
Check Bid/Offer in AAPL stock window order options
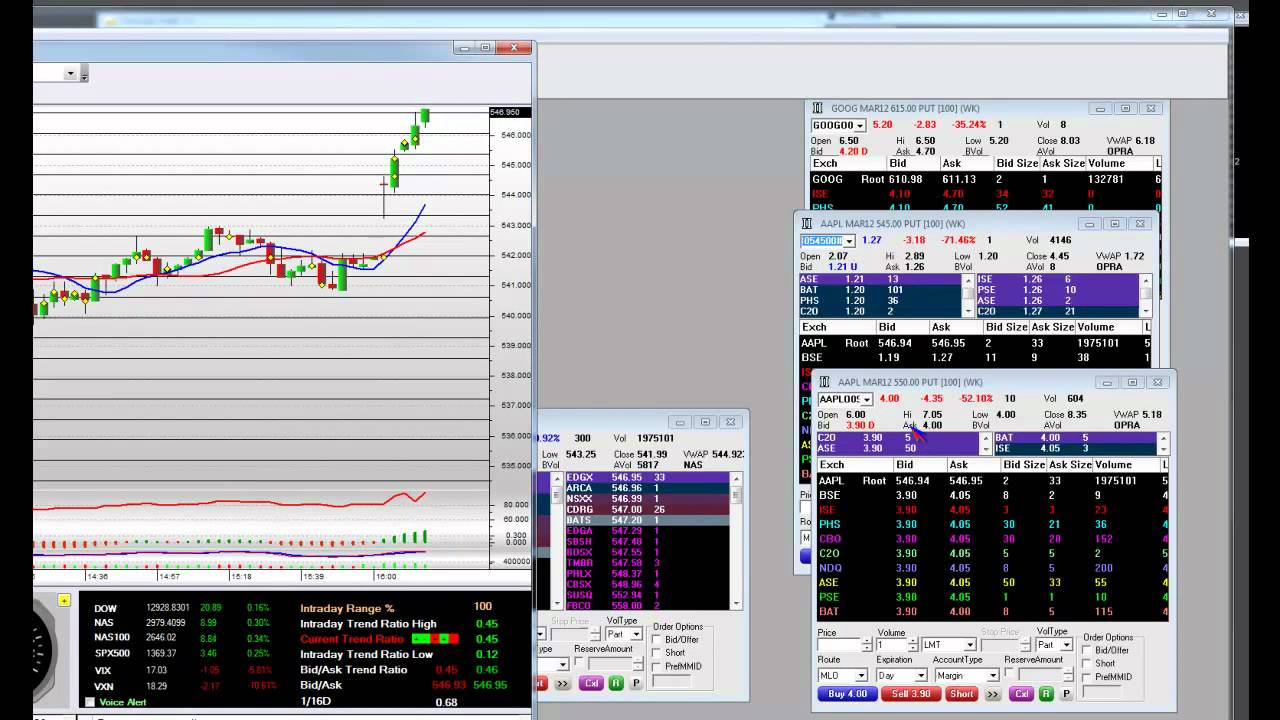[x=657, y=639]
